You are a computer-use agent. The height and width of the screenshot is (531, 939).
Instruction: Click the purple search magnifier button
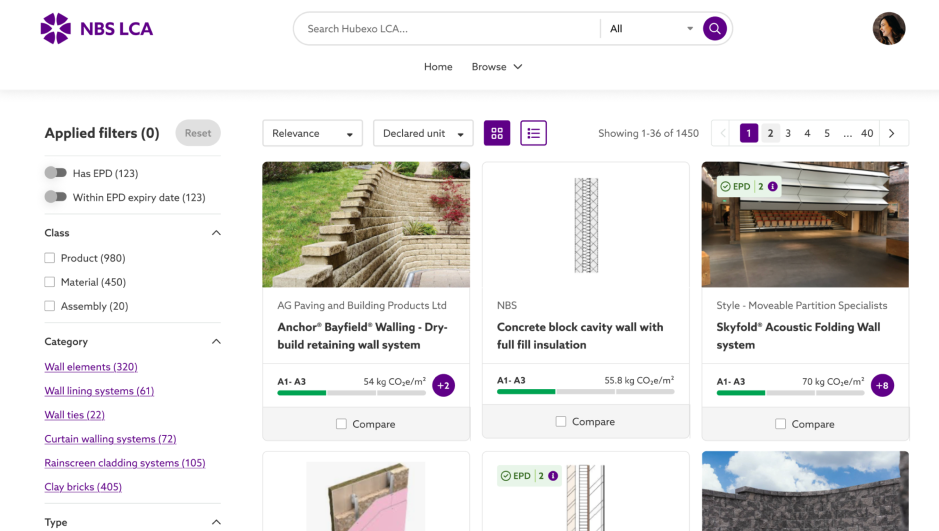tap(714, 28)
